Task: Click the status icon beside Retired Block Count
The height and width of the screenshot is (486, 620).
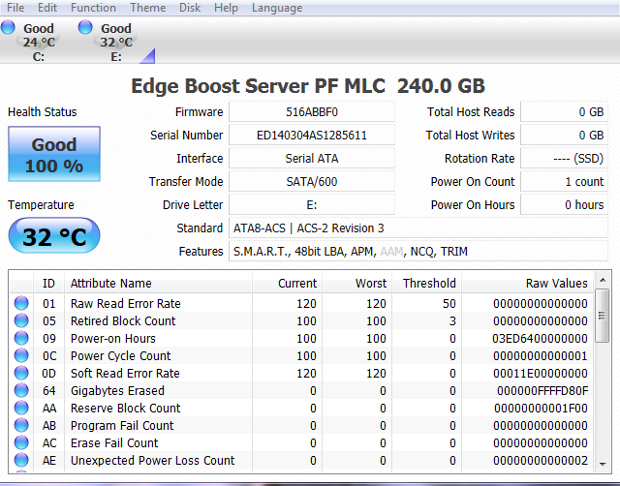Action: click(21, 321)
